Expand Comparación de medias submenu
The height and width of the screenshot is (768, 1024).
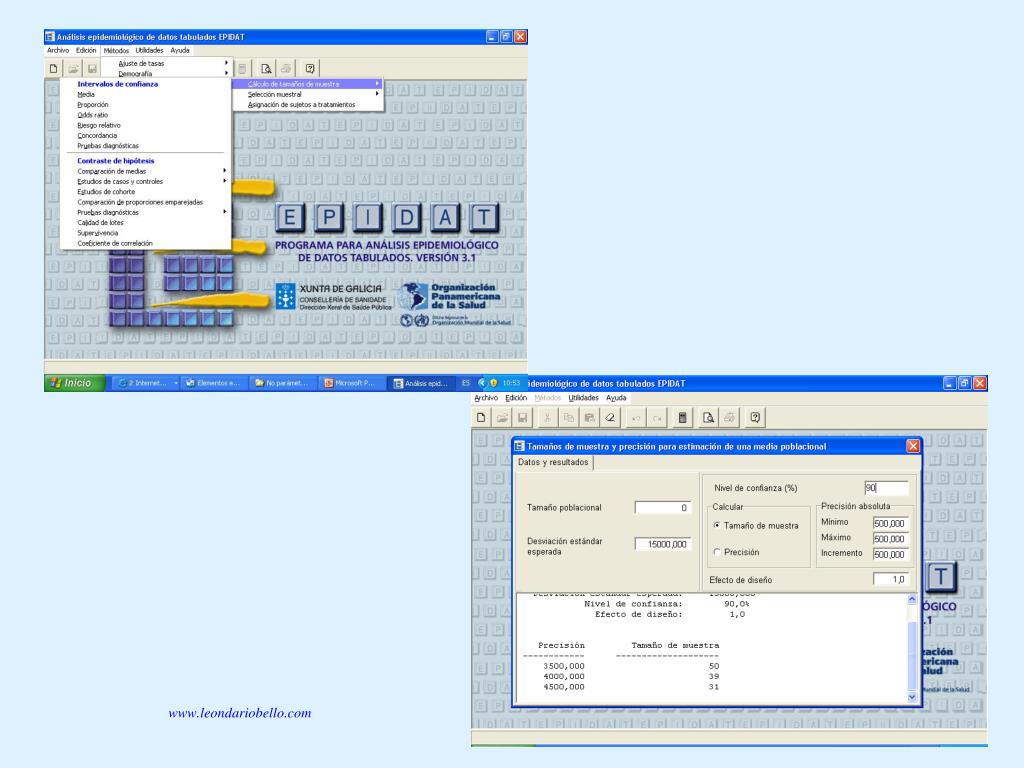coord(145,171)
